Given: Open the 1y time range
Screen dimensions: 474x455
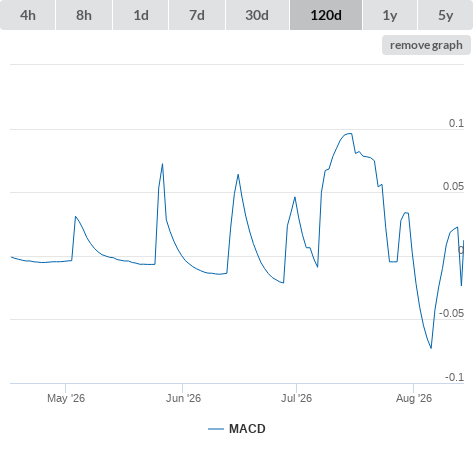Looking at the screenshot, I should click(390, 15).
